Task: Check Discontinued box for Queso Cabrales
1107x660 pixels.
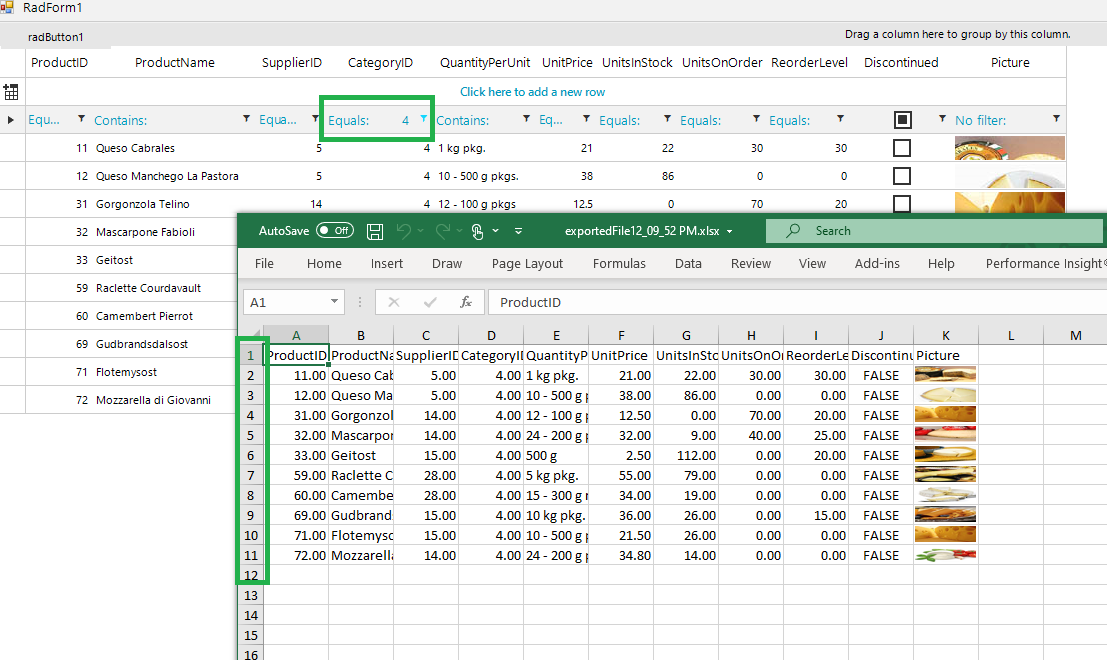Action: [x=902, y=148]
